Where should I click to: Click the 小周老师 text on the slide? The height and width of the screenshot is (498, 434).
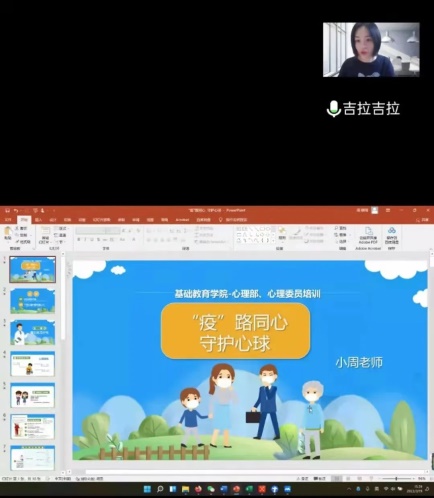359,363
